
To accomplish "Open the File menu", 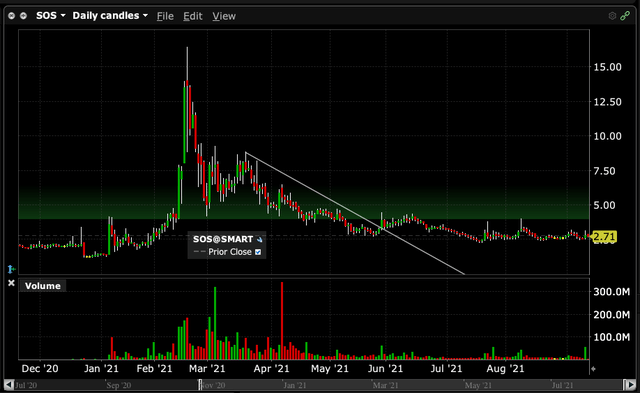I will 165,16.
